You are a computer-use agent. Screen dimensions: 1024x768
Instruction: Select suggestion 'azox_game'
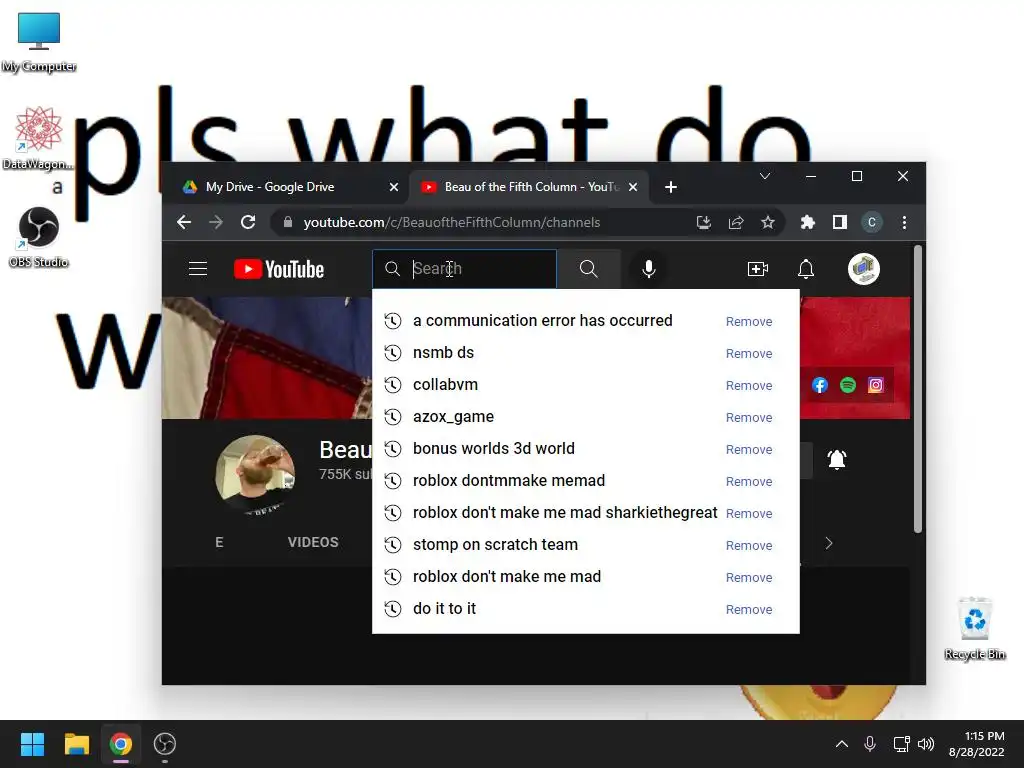coord(453,417)
